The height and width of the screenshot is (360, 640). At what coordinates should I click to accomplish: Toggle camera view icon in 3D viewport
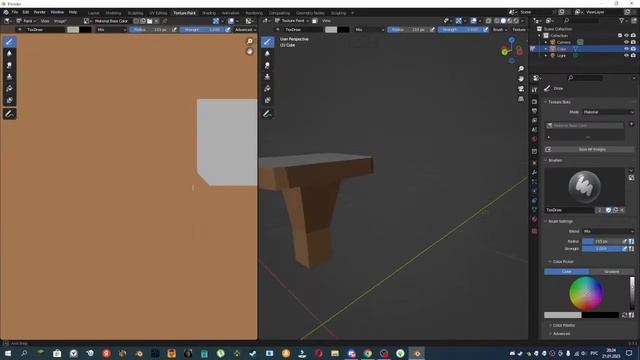click(521, 89)
